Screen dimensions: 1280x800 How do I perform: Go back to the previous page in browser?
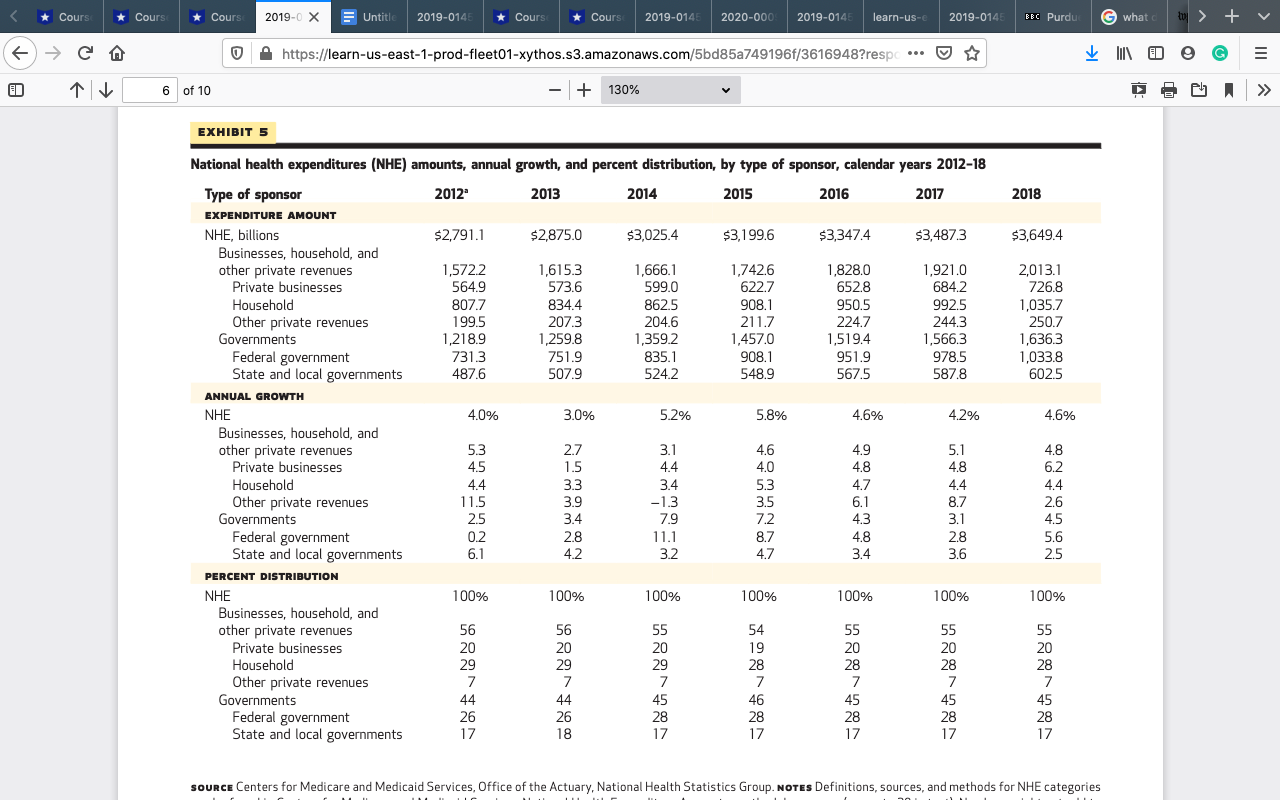[x=21, y=54]
